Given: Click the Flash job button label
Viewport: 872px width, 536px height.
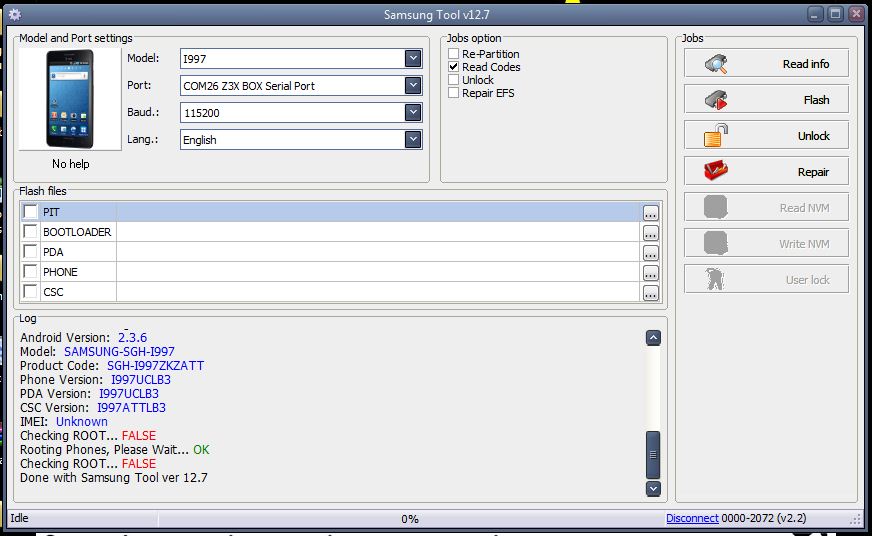Looking at the screenshot, I should 816,100.
